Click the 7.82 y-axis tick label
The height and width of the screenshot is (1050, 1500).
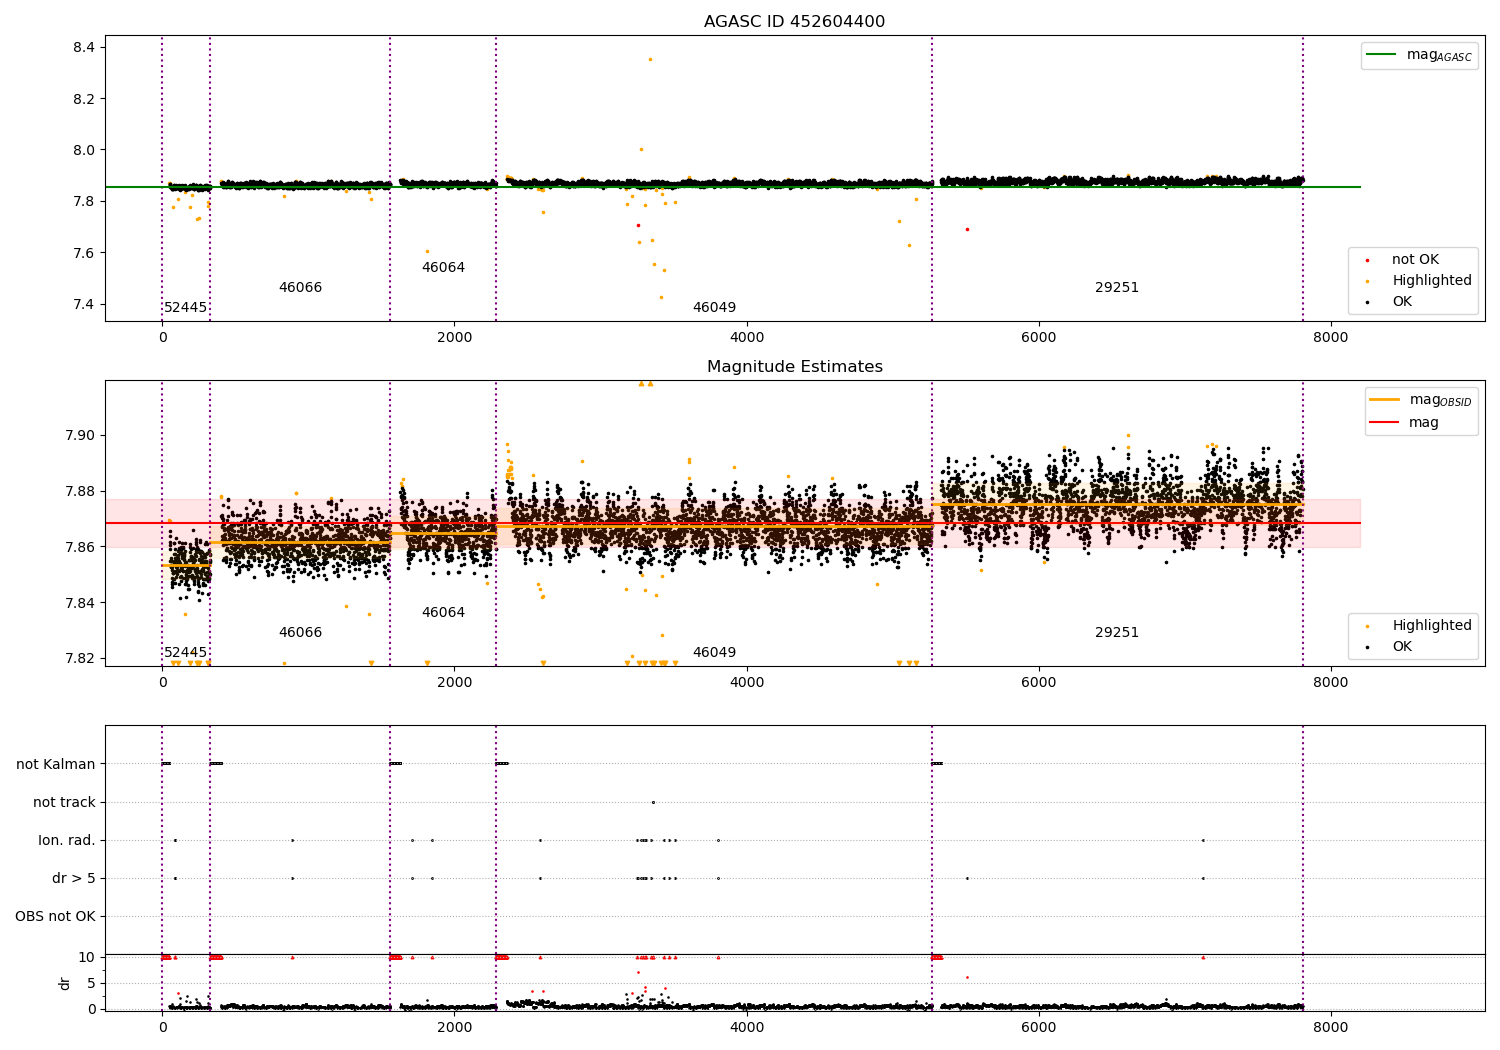pyautogui.click(x=80, y=659)
